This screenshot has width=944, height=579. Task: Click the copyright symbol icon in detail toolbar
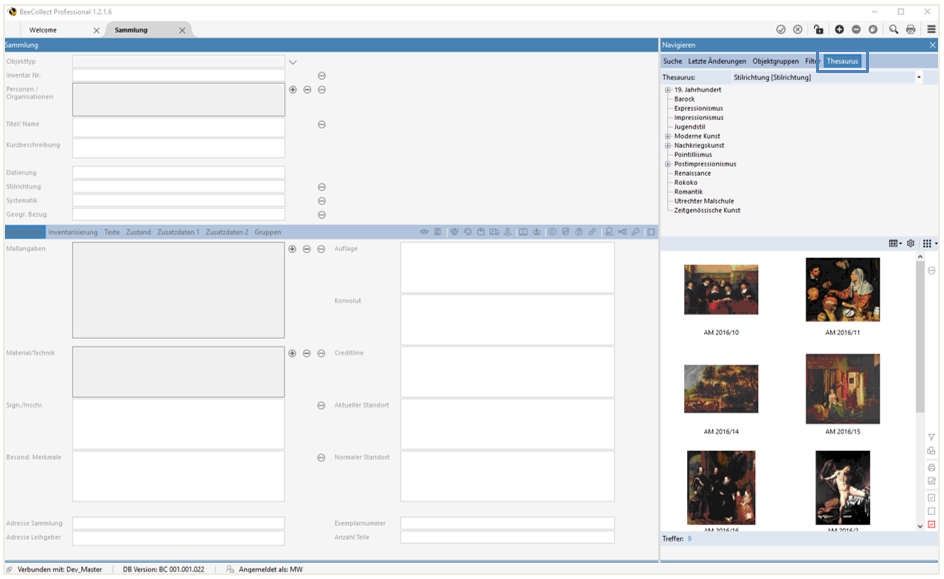(552, 232)
